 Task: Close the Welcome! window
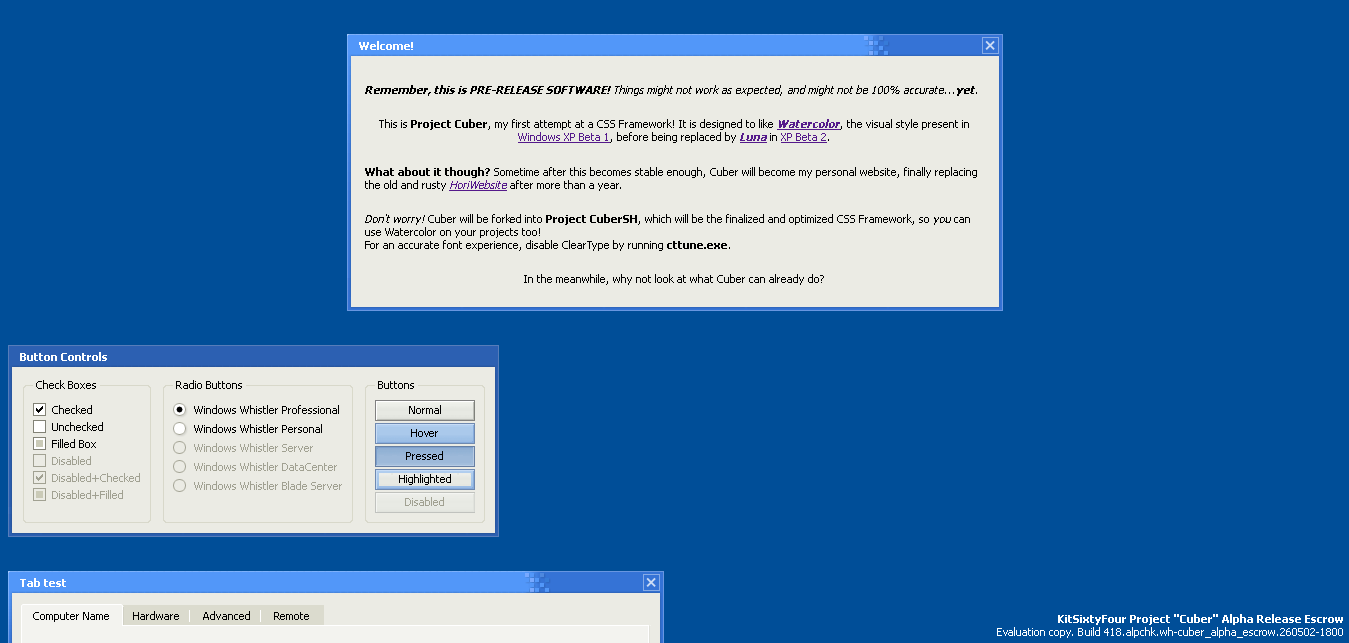[x=989, y=45]
